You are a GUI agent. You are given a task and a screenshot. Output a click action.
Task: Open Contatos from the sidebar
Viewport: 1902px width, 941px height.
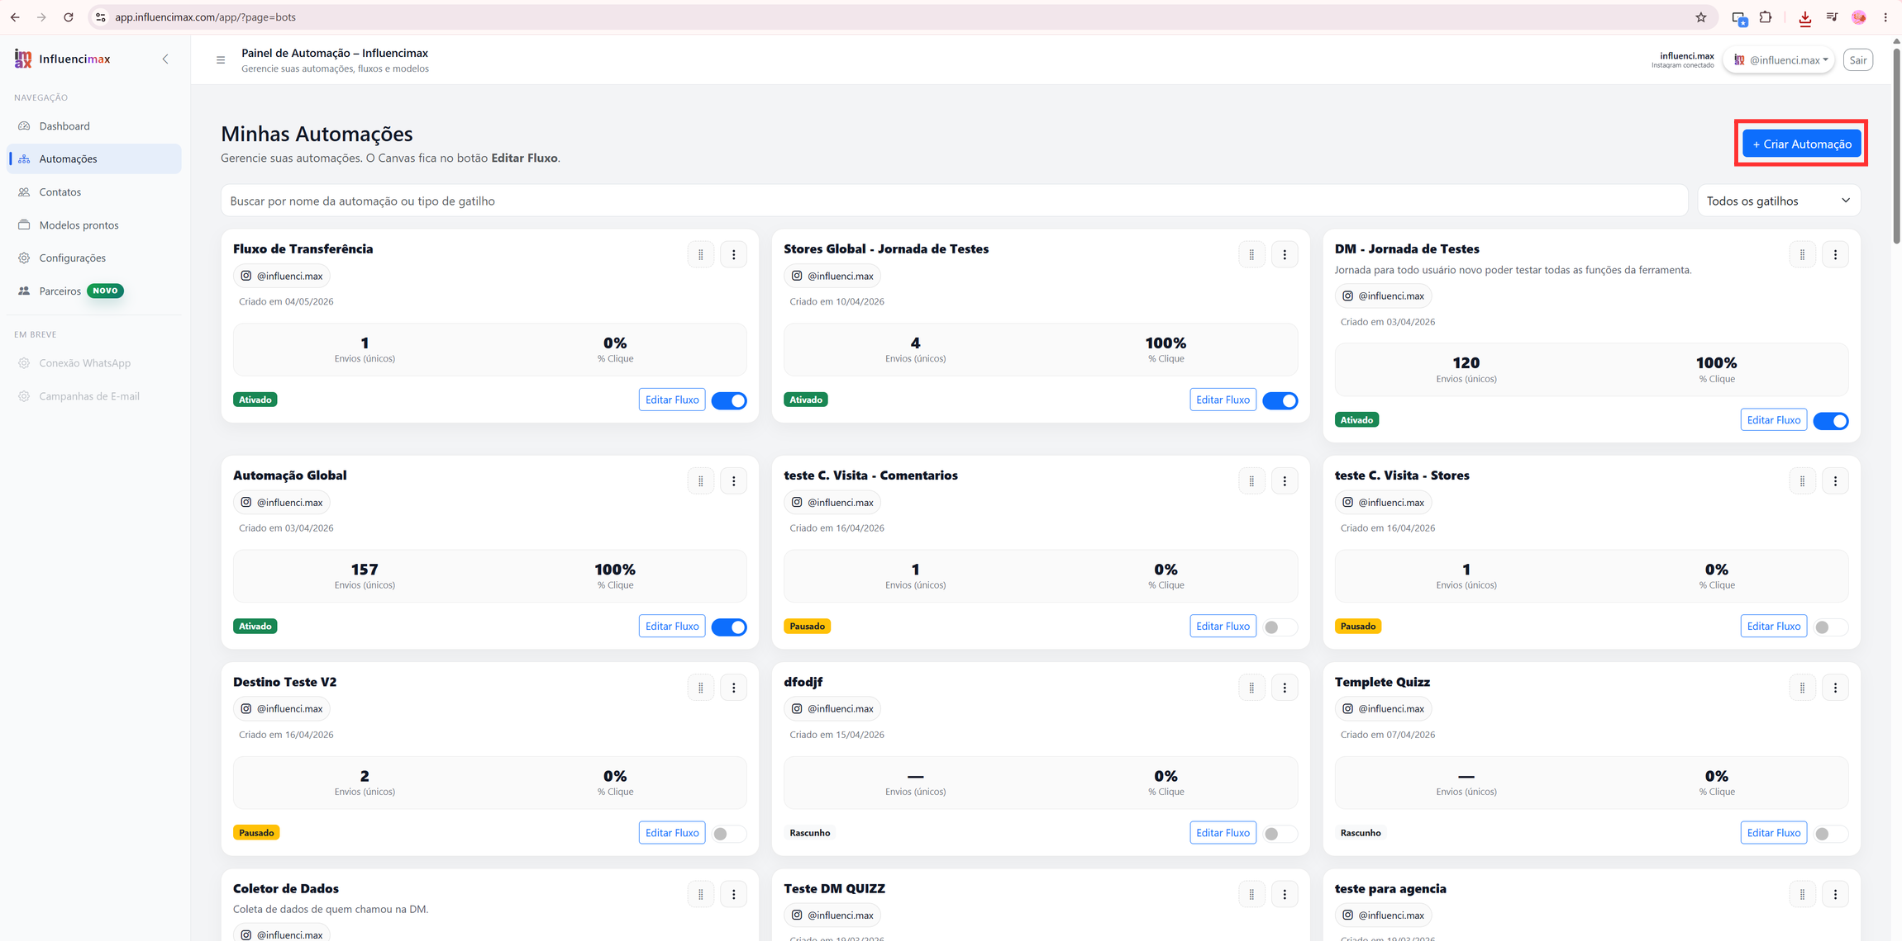95,192
